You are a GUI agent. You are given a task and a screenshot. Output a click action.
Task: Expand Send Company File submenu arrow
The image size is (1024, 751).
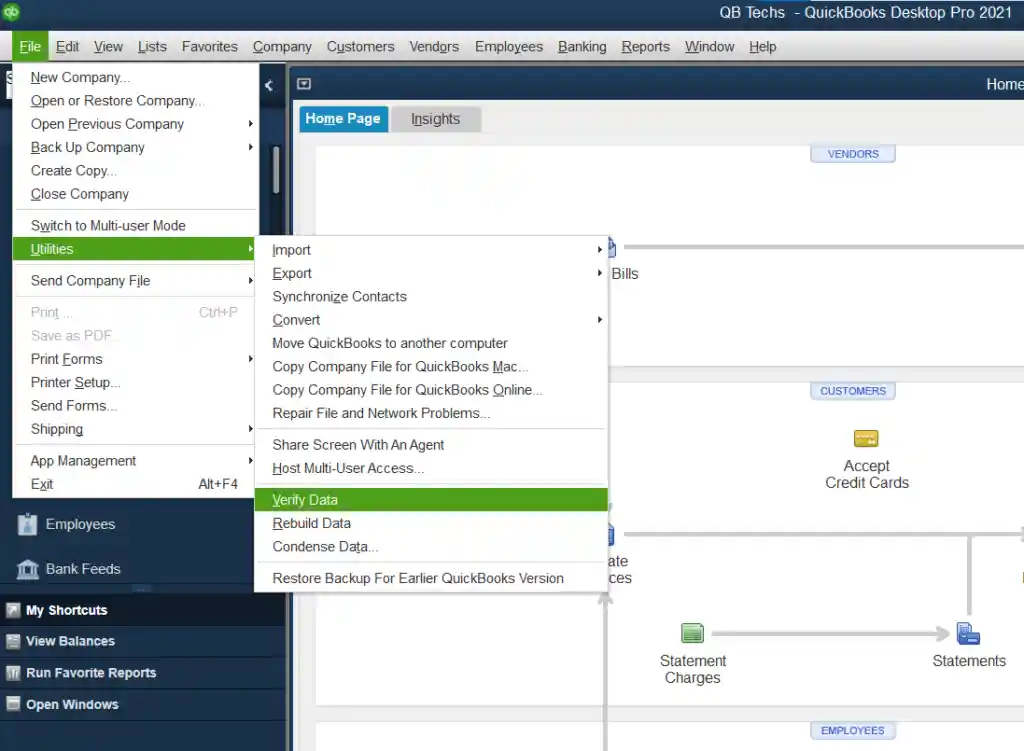(x=250, y=280)
